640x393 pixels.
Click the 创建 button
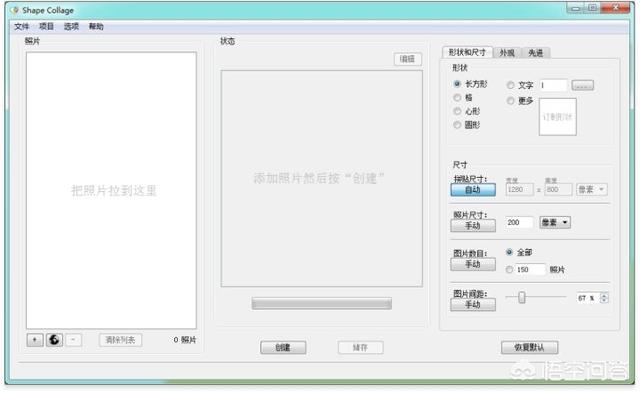pyautogui.click(x=283, y=347)
